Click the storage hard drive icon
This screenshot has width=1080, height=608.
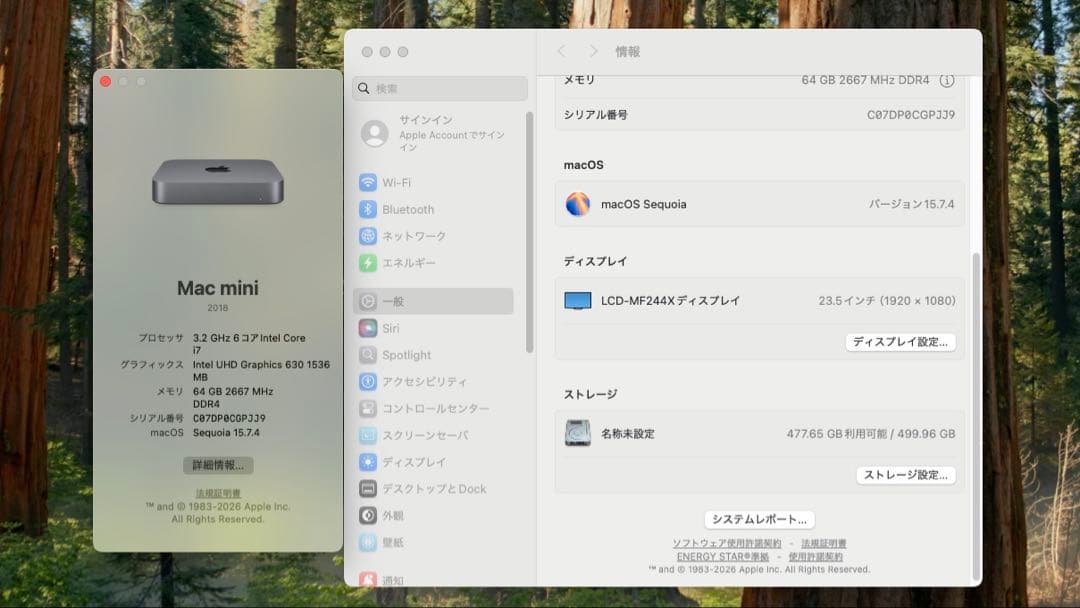578,433
